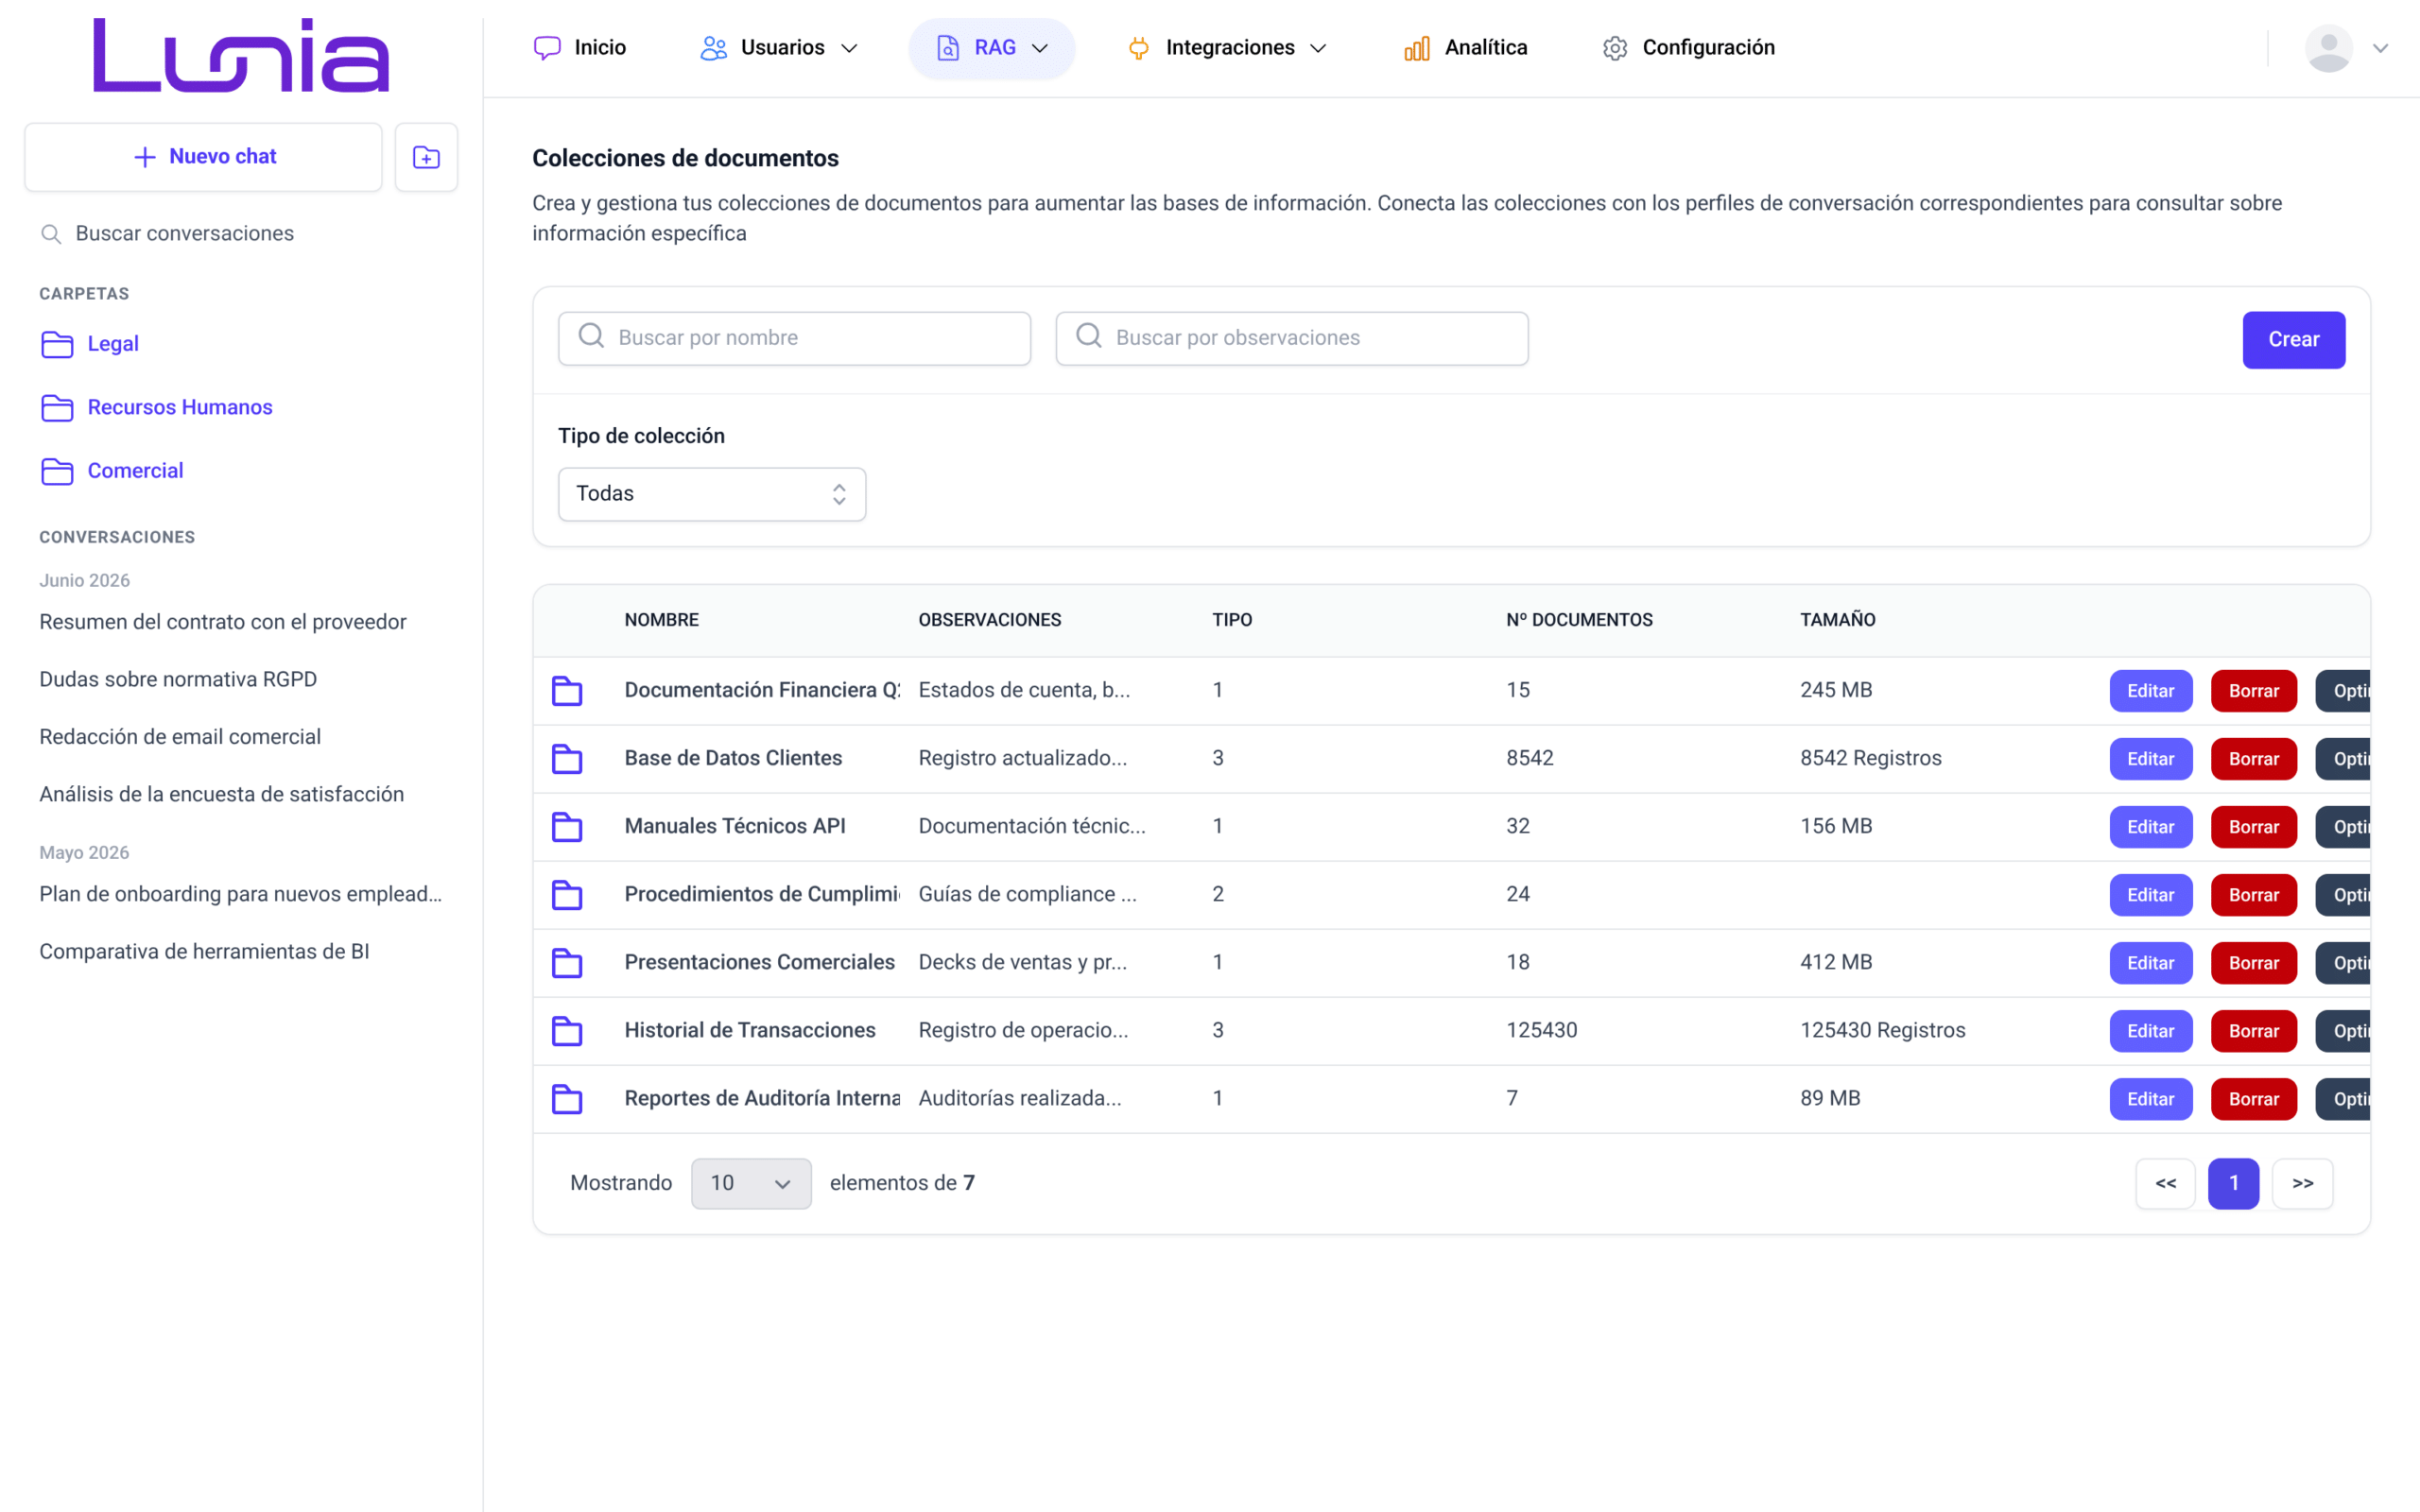Click Borrar for Manuales Técnicos API
Viewport: 2420px width, 1512px height.
tap(2253, 827)
